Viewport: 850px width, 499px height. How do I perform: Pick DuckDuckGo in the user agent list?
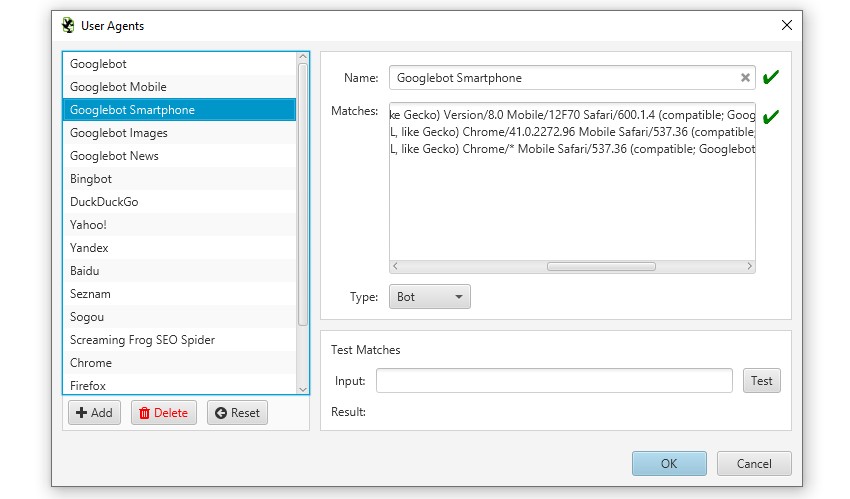[179, 202]
